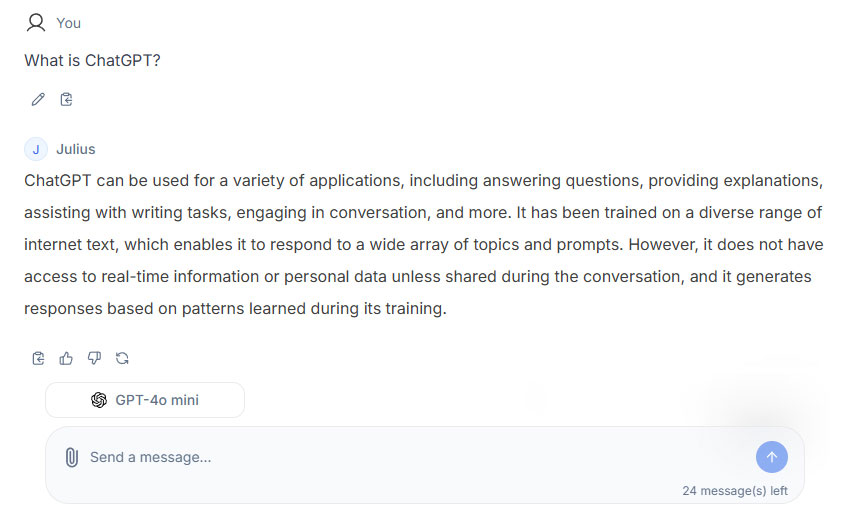The image size is (850, 515).
Task: Click the OpenAI logo in the model selector
Action: pyautogui.click(x=99, y=400)
